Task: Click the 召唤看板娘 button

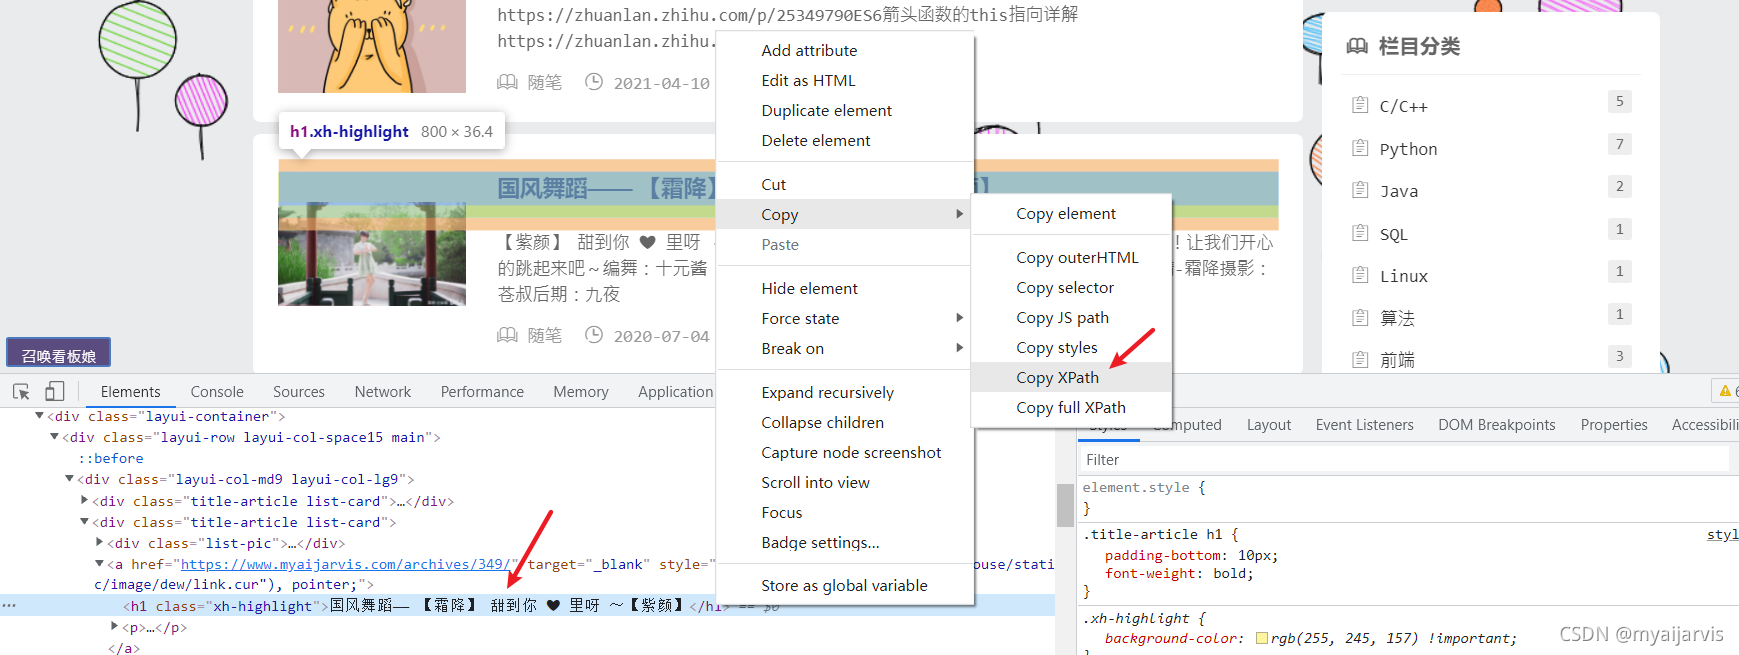Action: pos(59,354)
